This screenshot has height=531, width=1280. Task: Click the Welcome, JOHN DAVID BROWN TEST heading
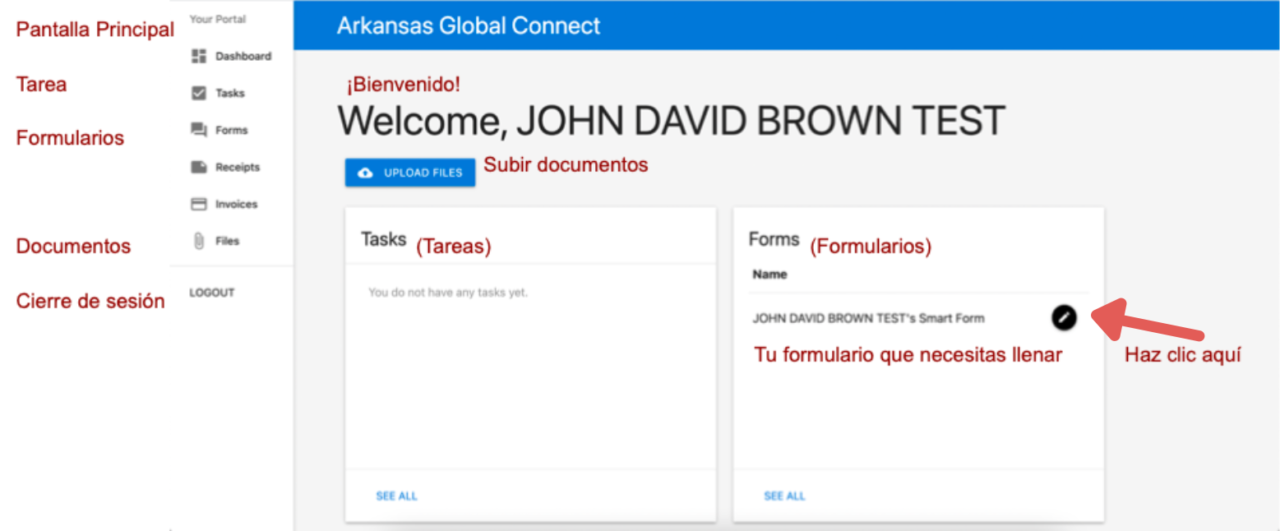point(671,121)
